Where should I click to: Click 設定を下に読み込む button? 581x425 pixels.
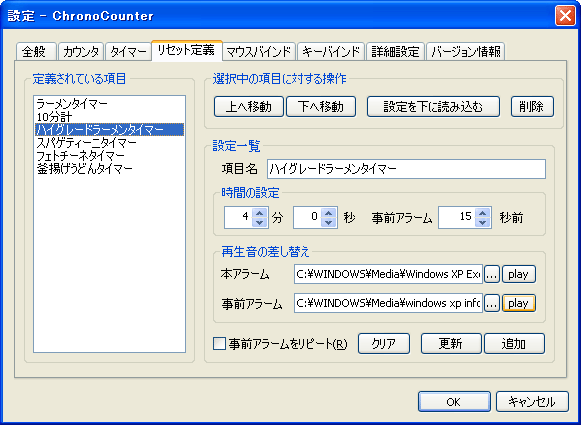point(433,107)
